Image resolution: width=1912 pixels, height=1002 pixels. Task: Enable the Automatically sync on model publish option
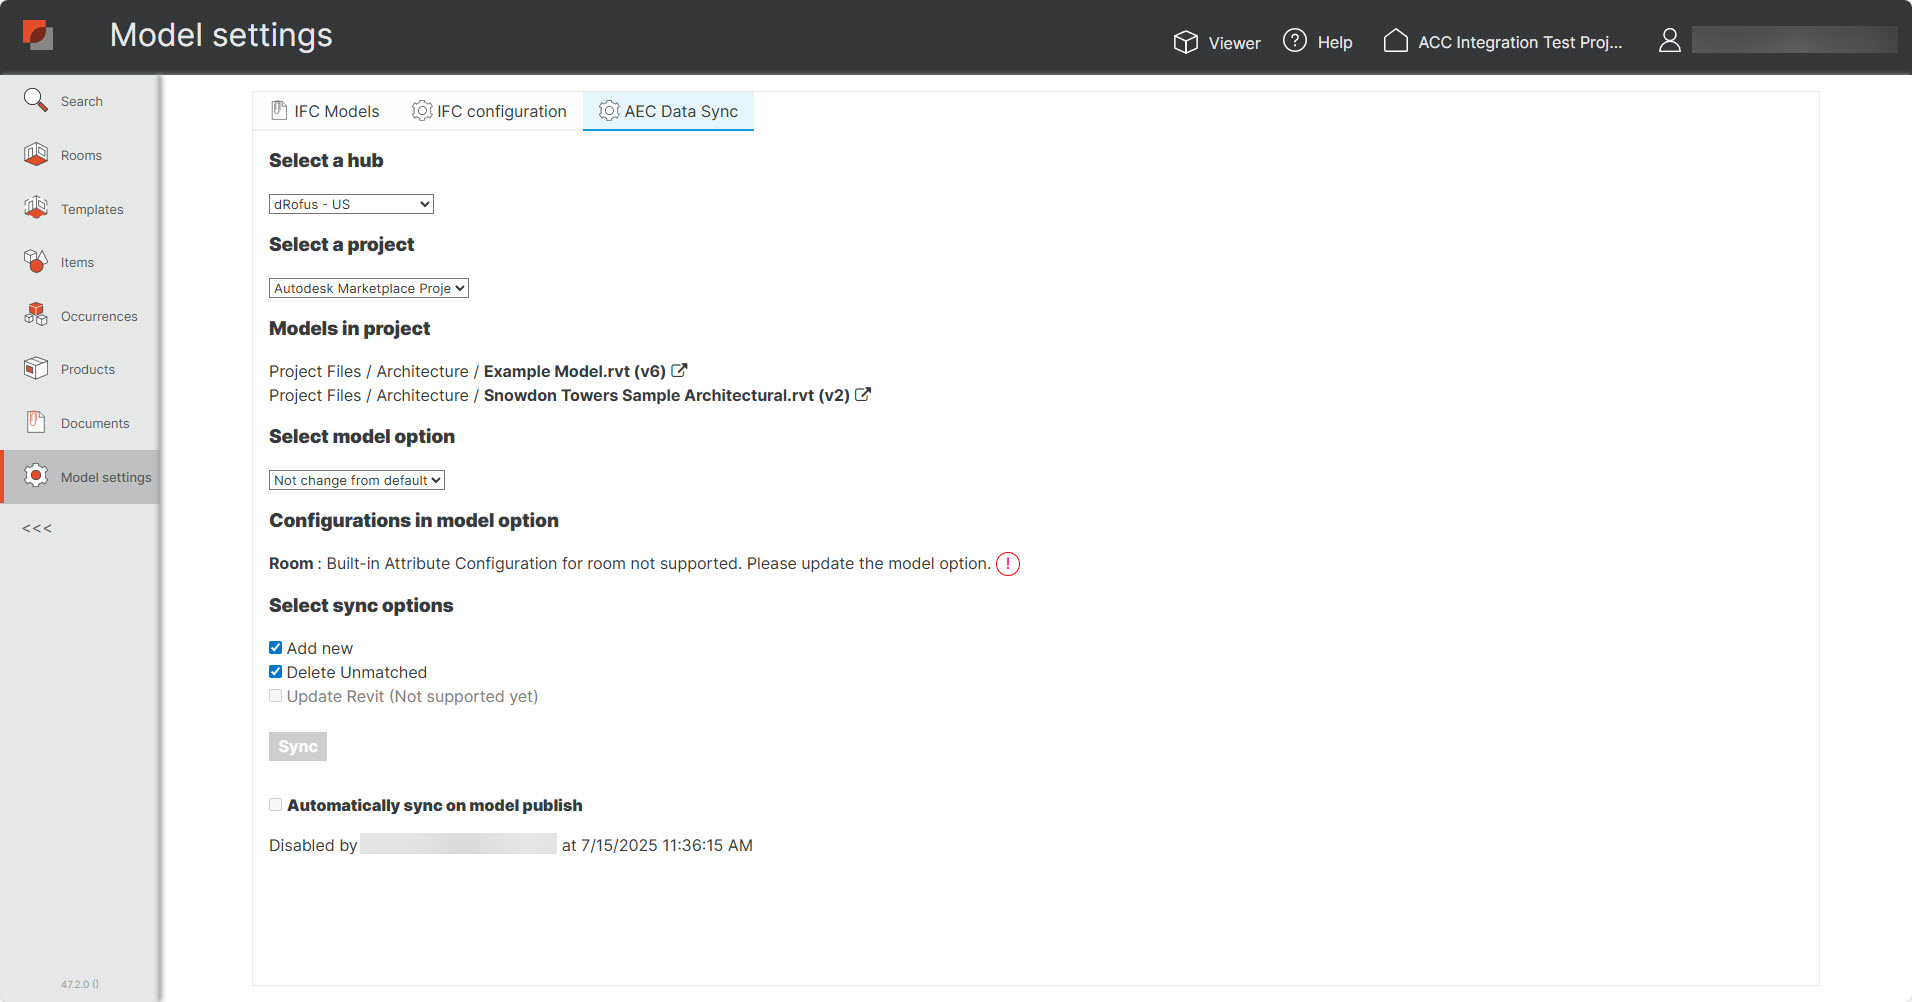pyautogui.click(x=275, y=804)
